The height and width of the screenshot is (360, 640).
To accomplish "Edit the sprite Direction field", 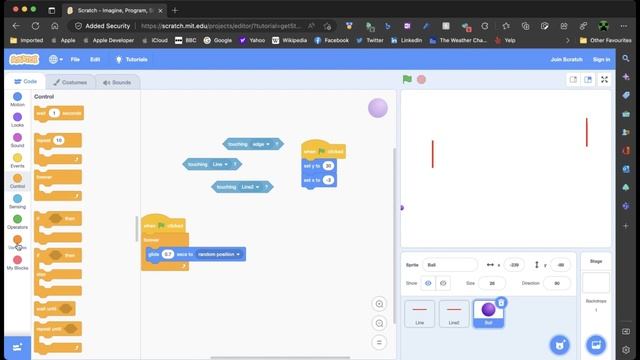I will point(557,283).
